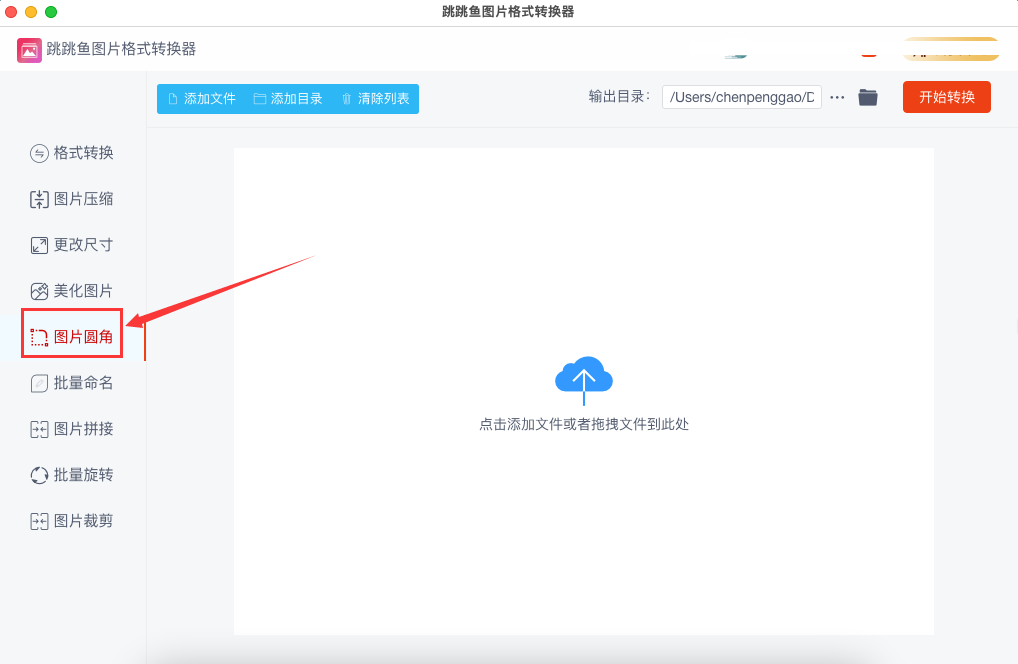This screenshot has width=1018, height=664.
Task: Click the 更改尺寸 resize icon
Action: pyautogui.click(x=39, y=245)
